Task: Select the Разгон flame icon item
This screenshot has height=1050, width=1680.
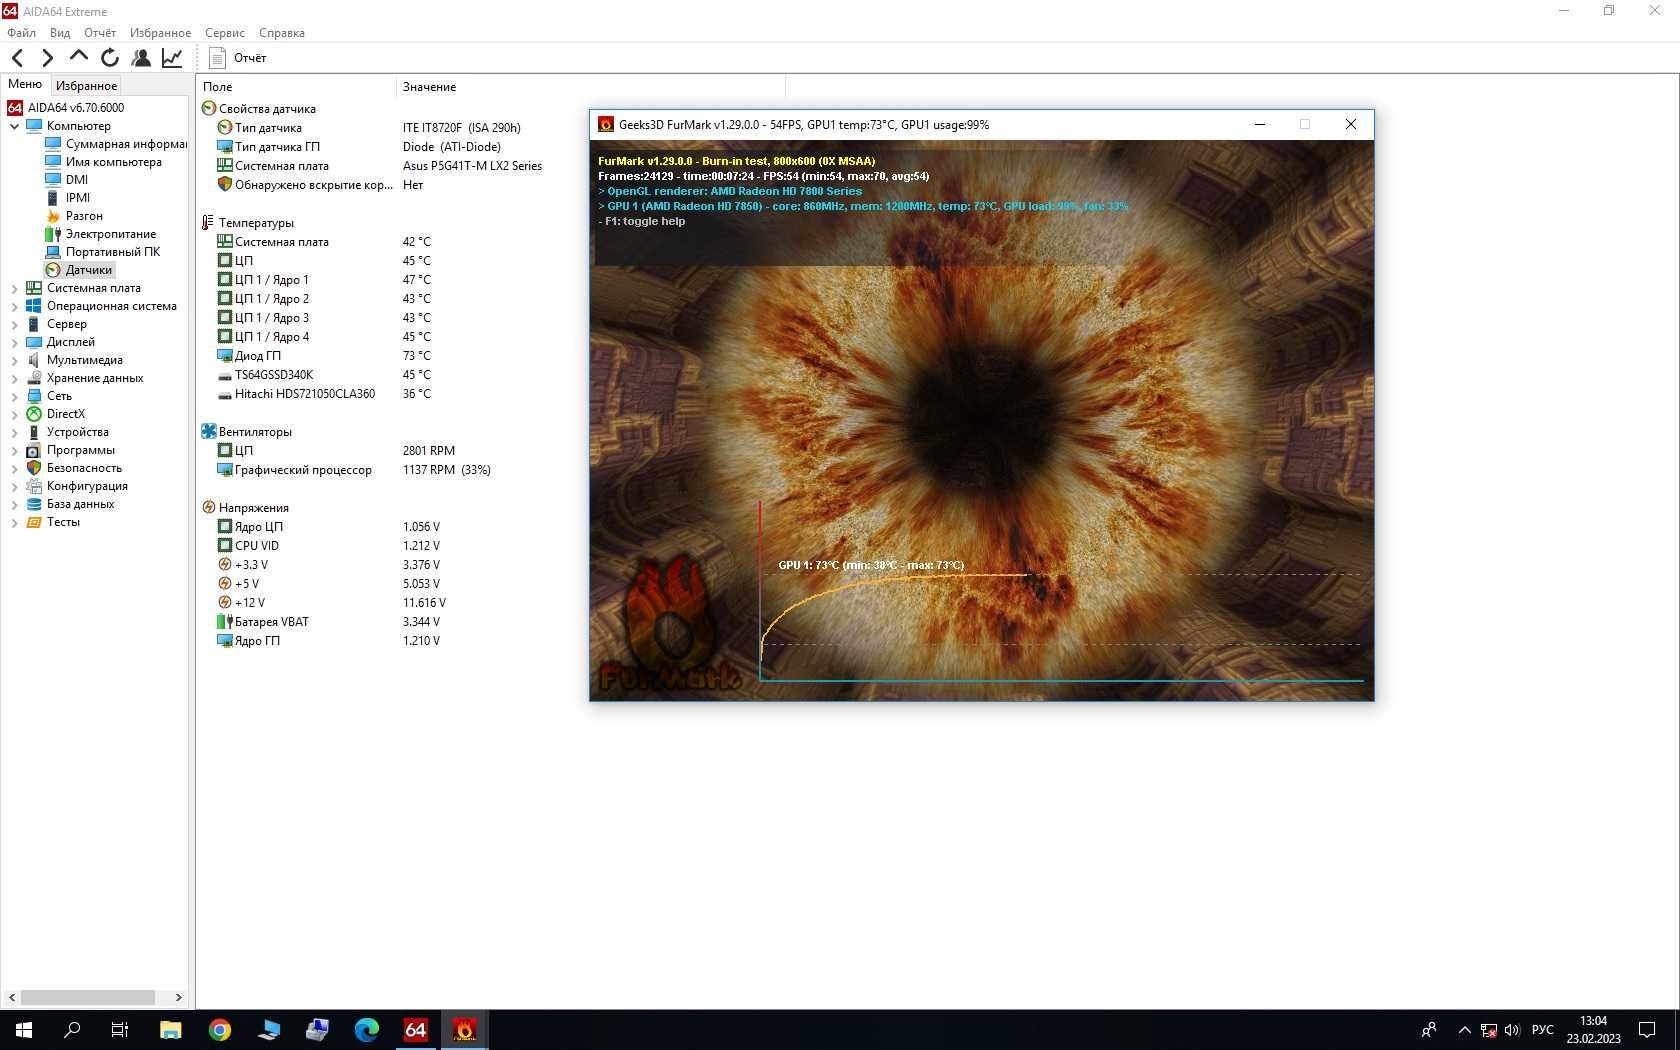Action: (x=53, y=216)
